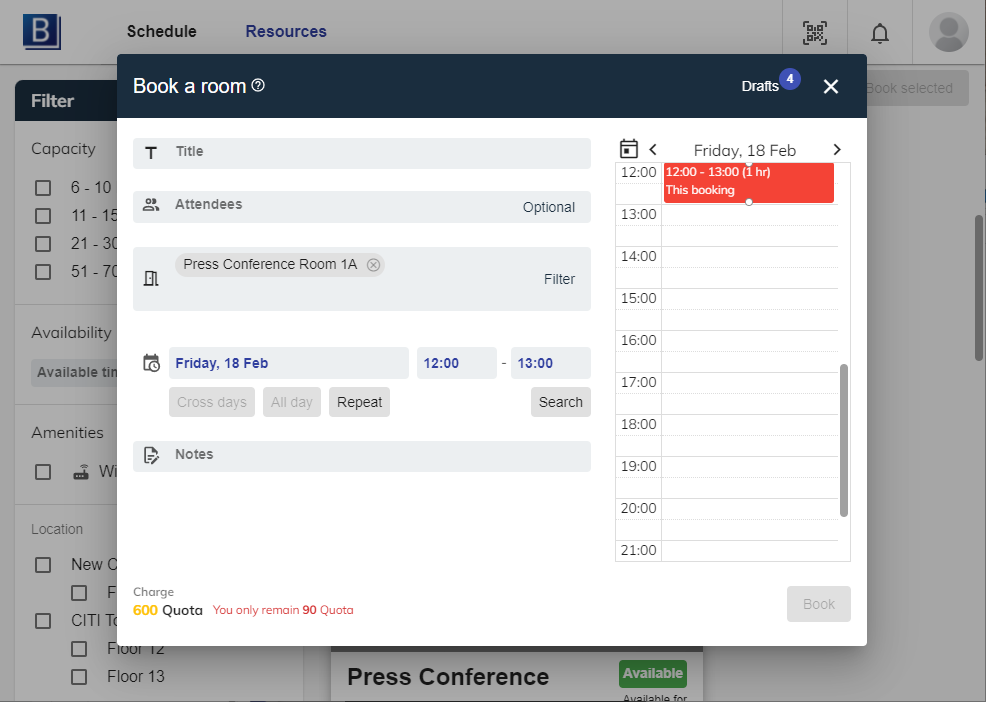Click the help icon beside Book a room
986x702 pixels.
coord(258,86)
